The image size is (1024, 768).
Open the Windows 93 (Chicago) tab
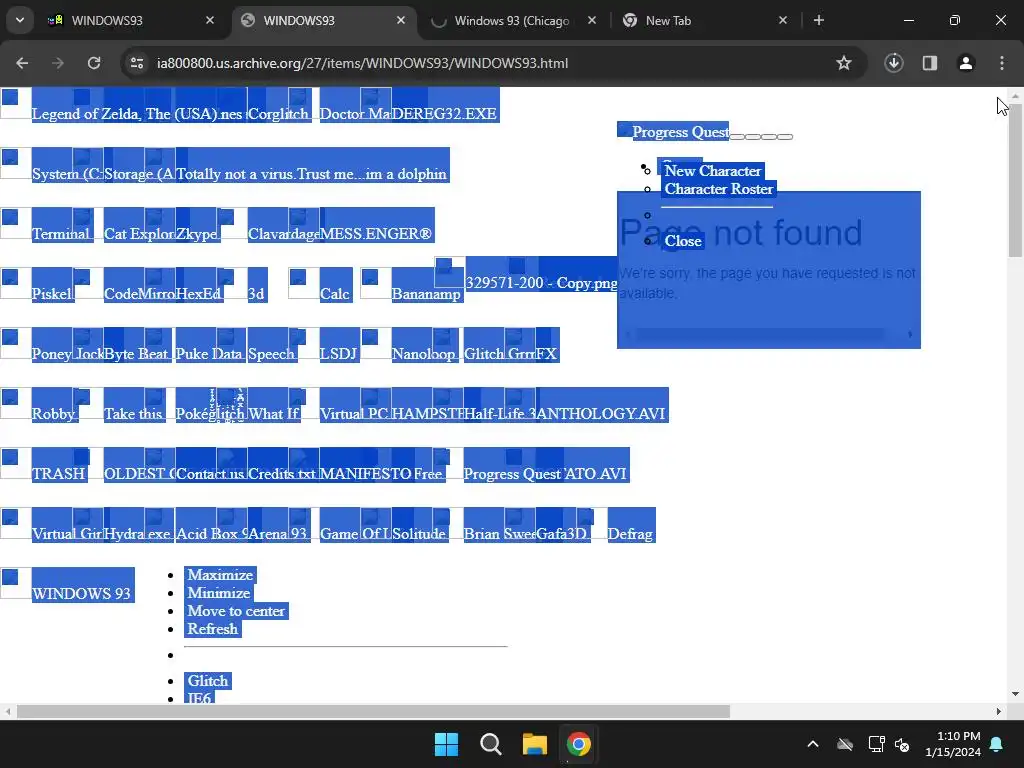(513, 20)
